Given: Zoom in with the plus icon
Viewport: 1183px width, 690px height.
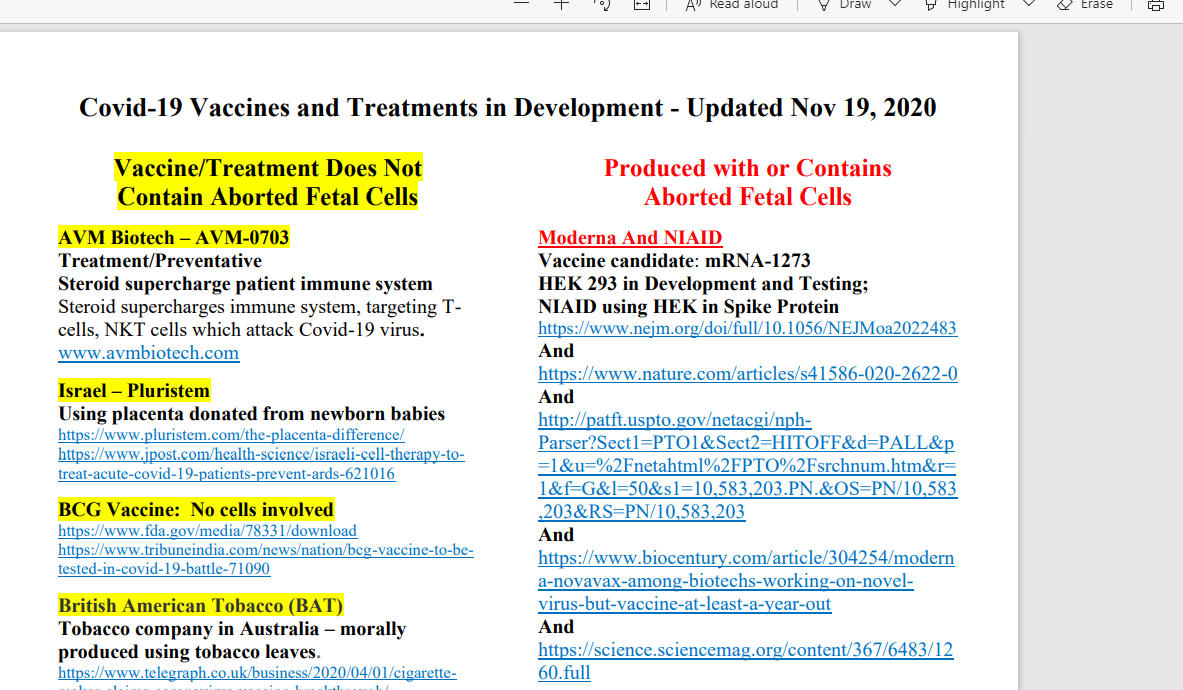Looking at the screenshot, I should point(561,5).
